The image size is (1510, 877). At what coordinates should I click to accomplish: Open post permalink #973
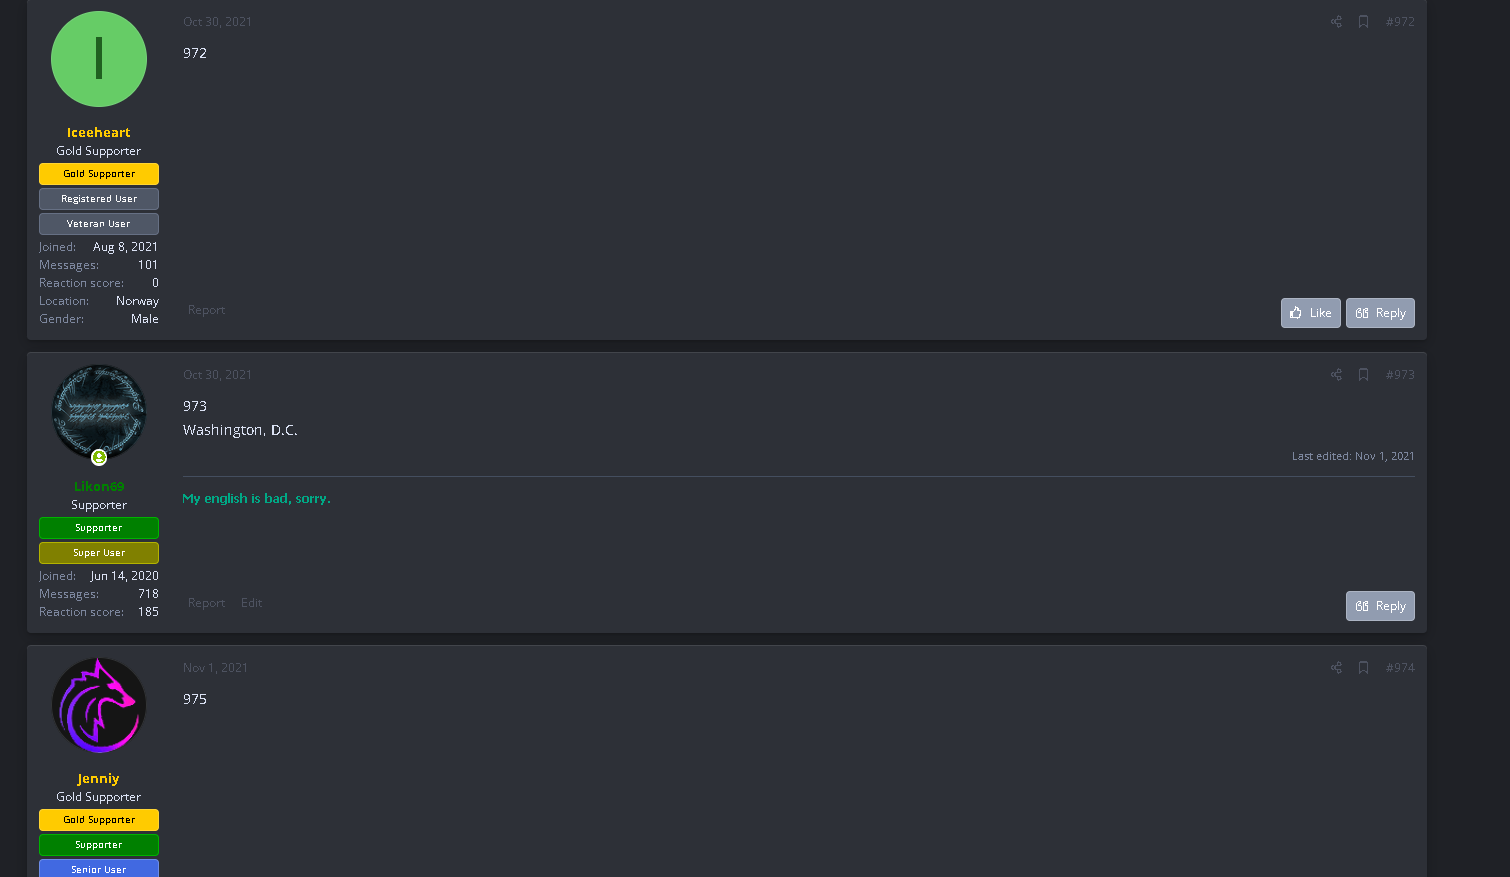pyautogui.click(x=1400, y=375)
